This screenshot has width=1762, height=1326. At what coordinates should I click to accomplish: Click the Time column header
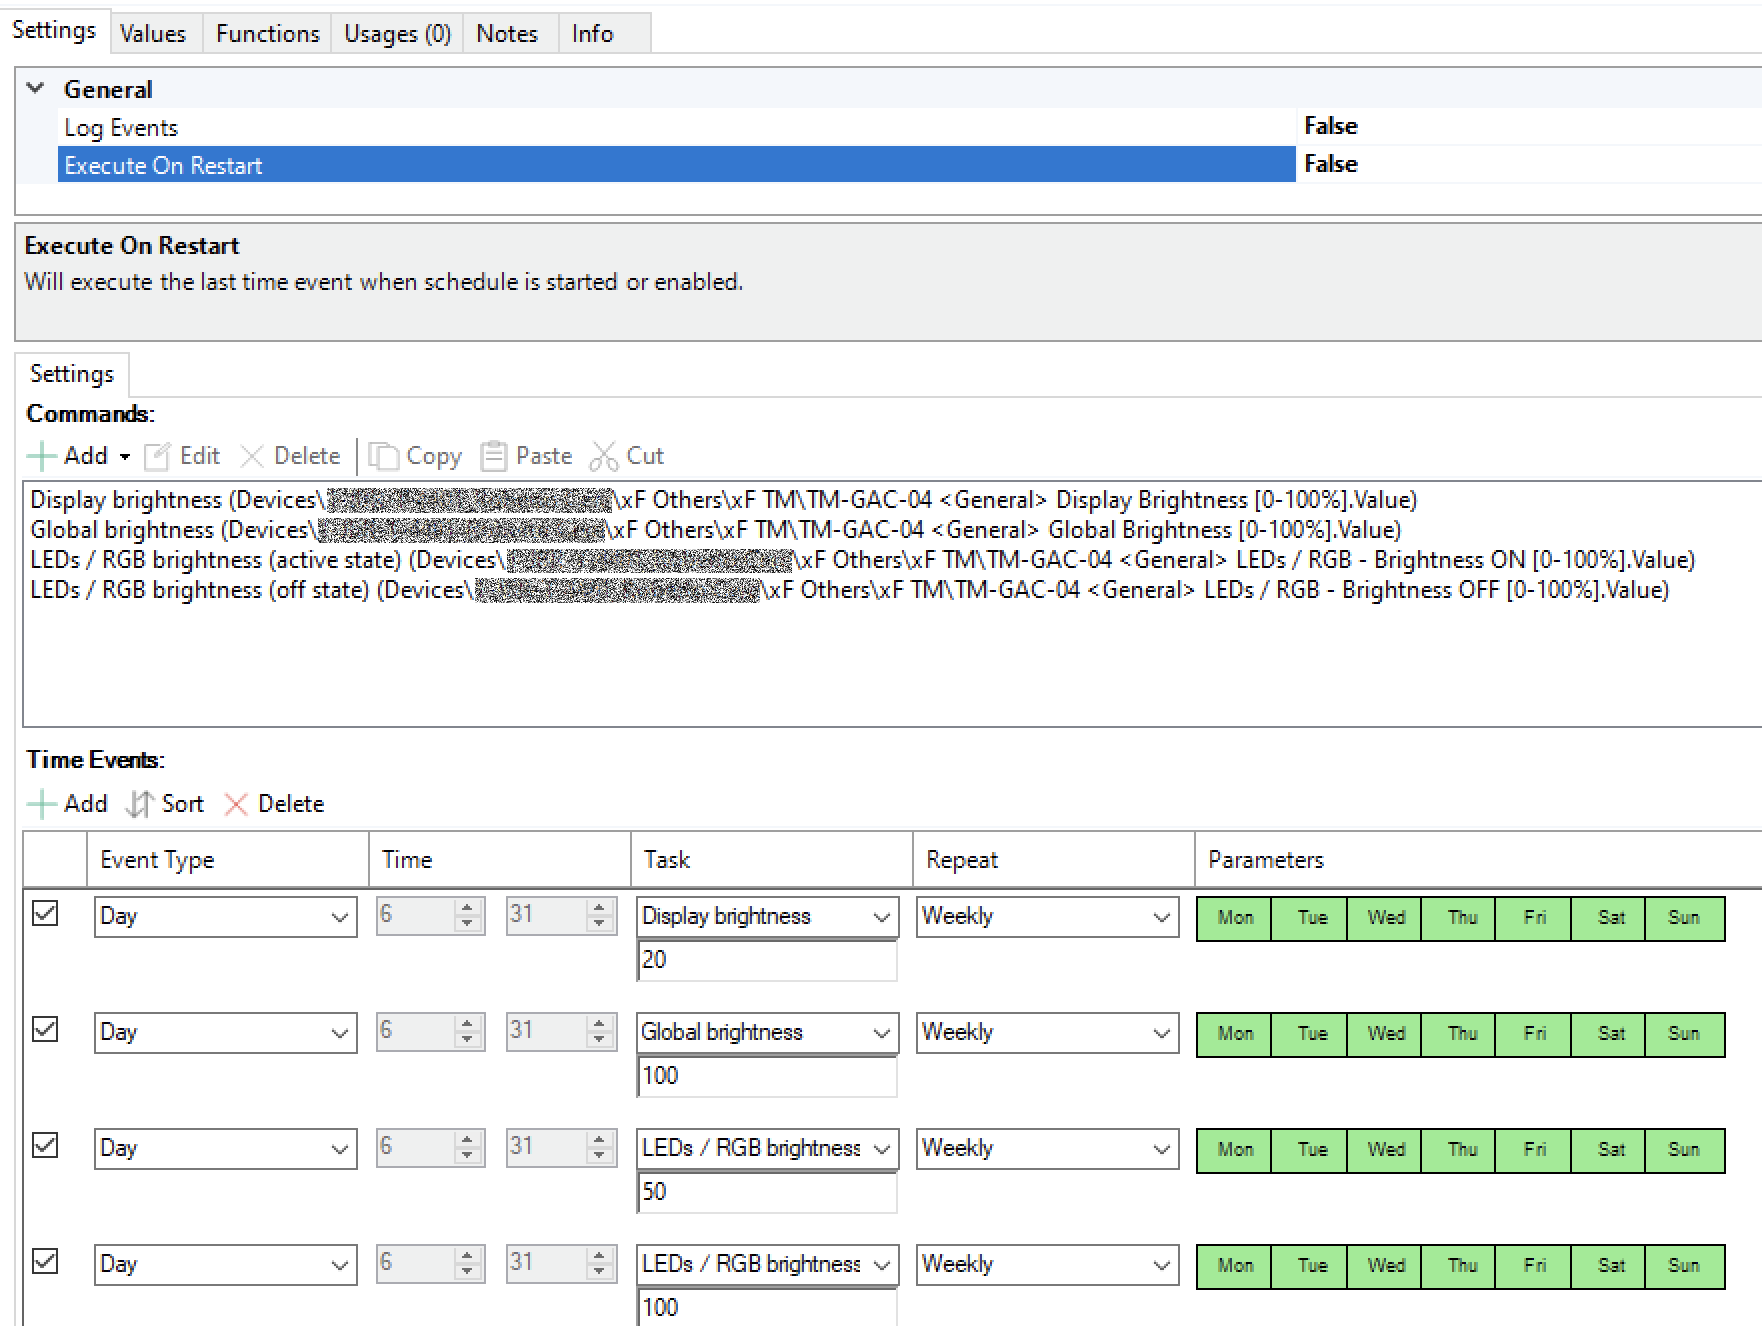tap(500, 860)
